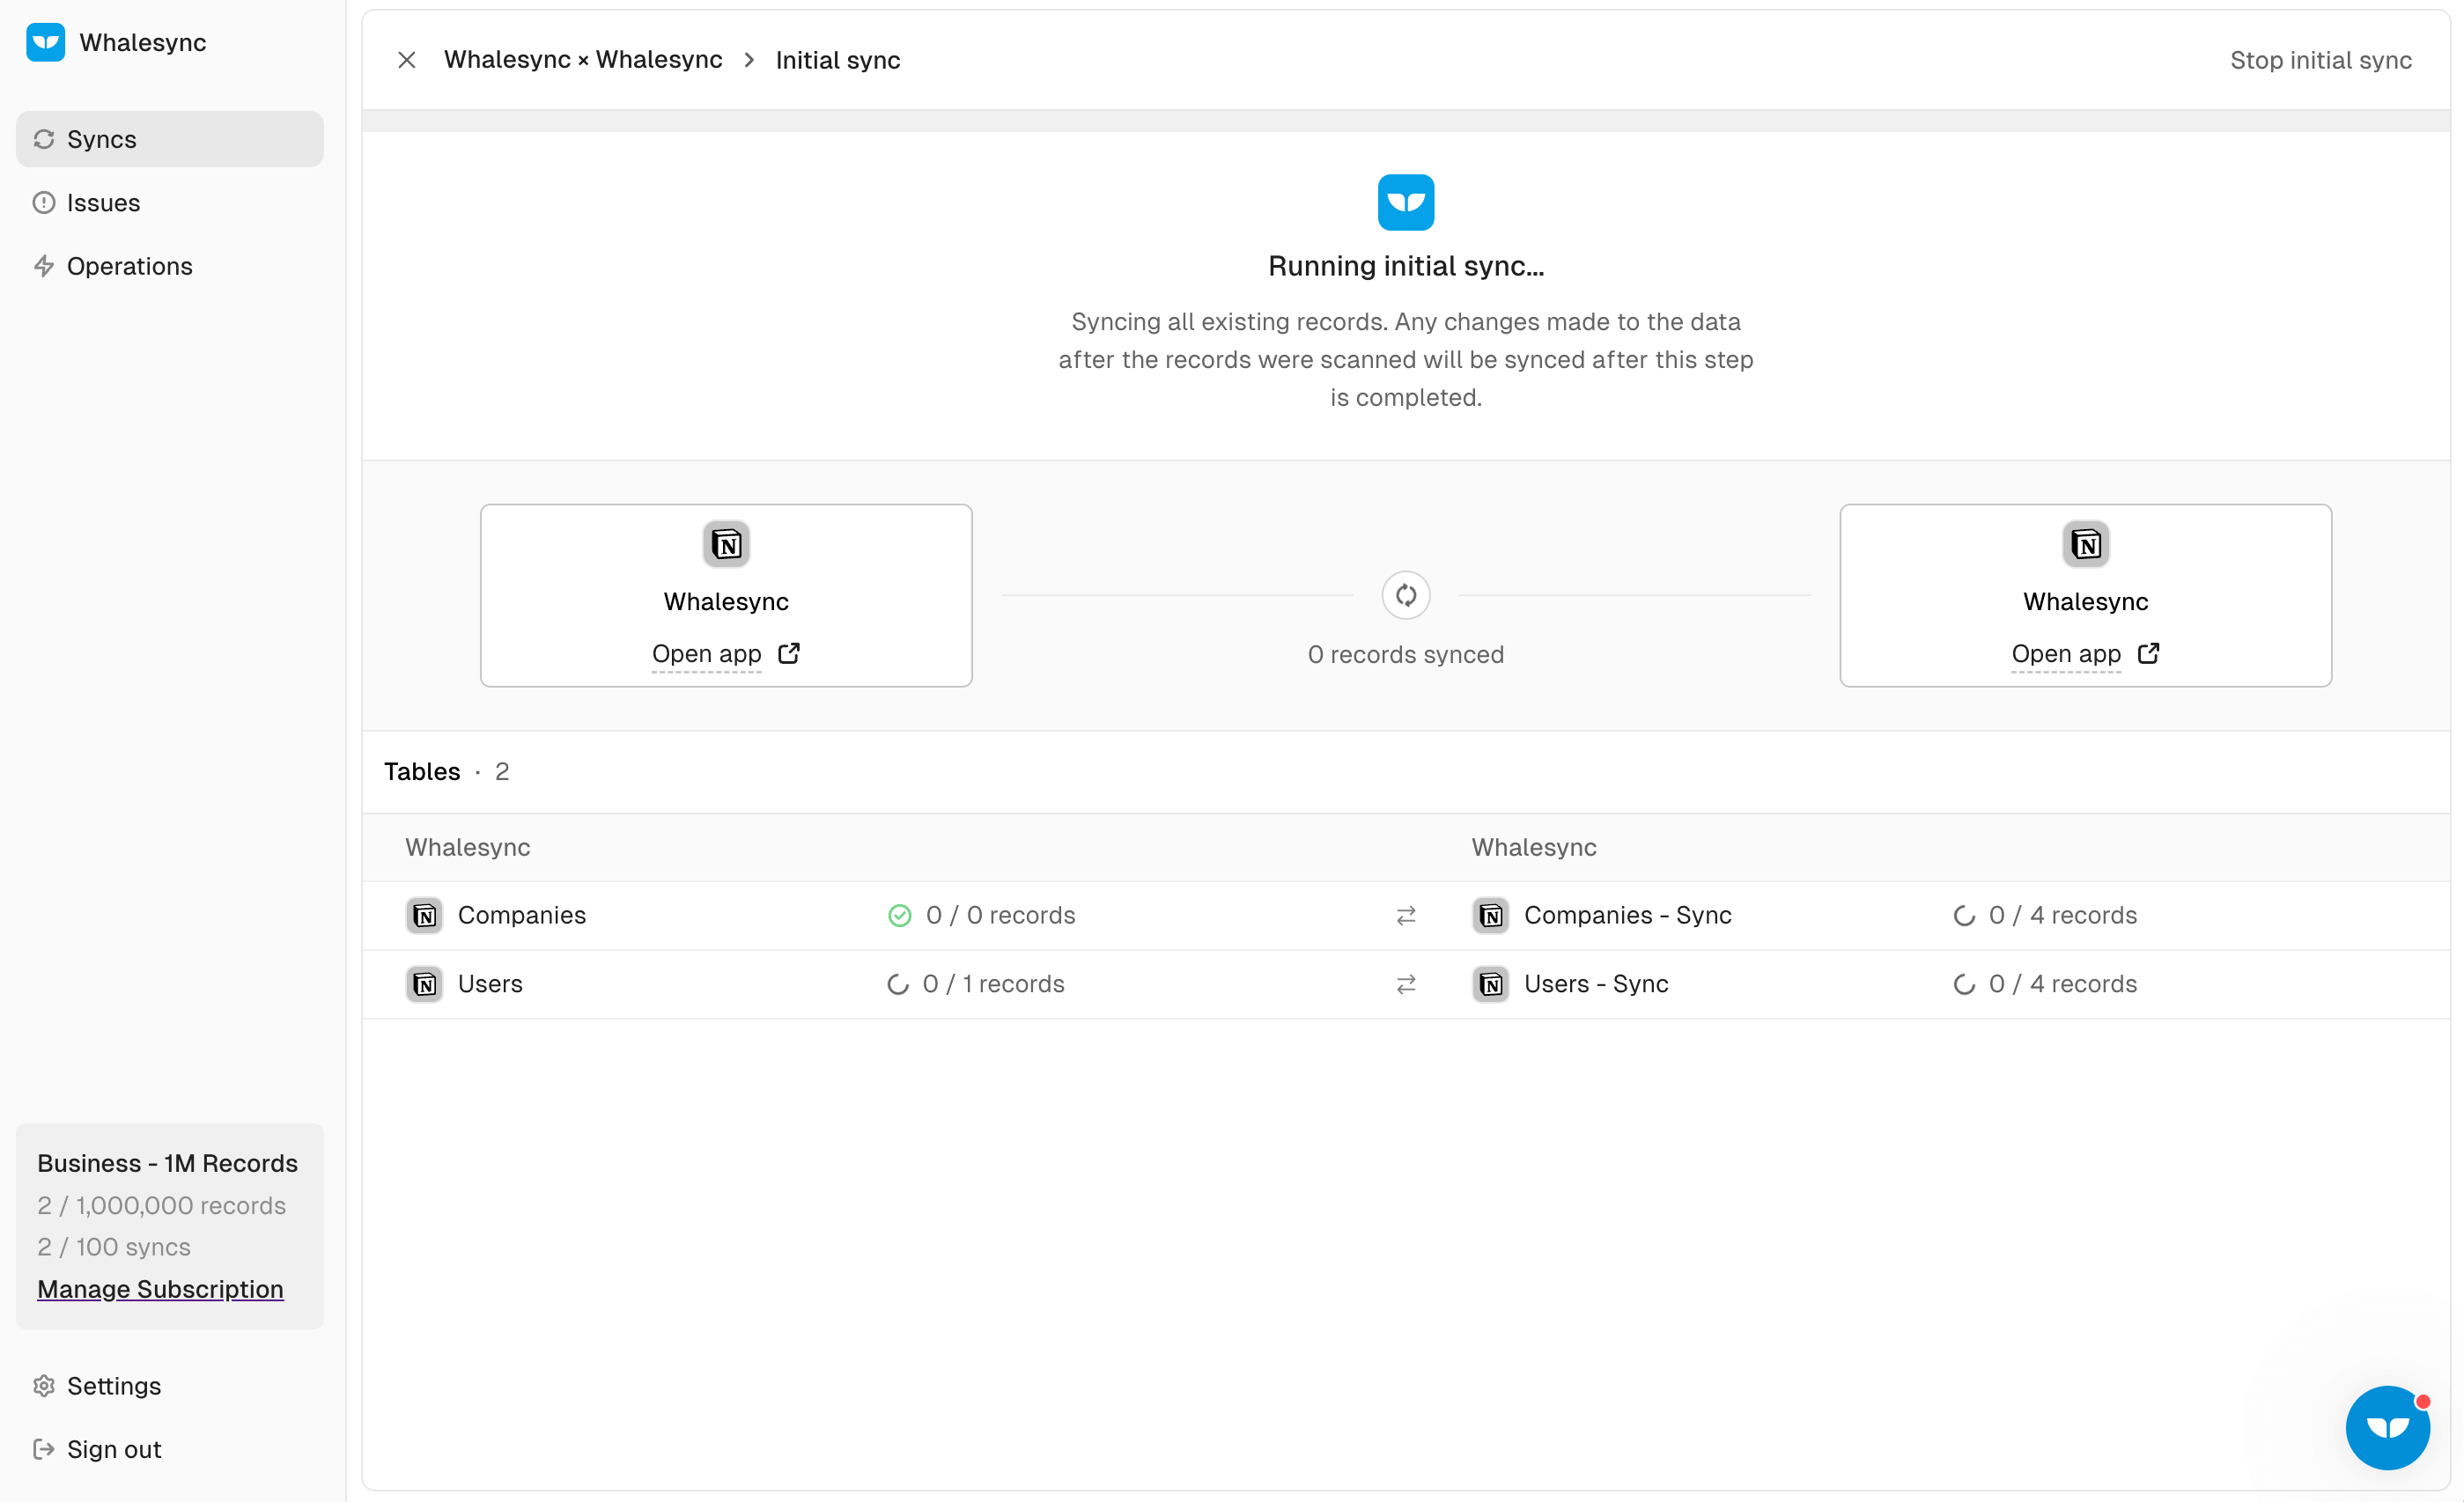Open app link in left Whalesync card
2464x1502 pixels.
point(706,654)
